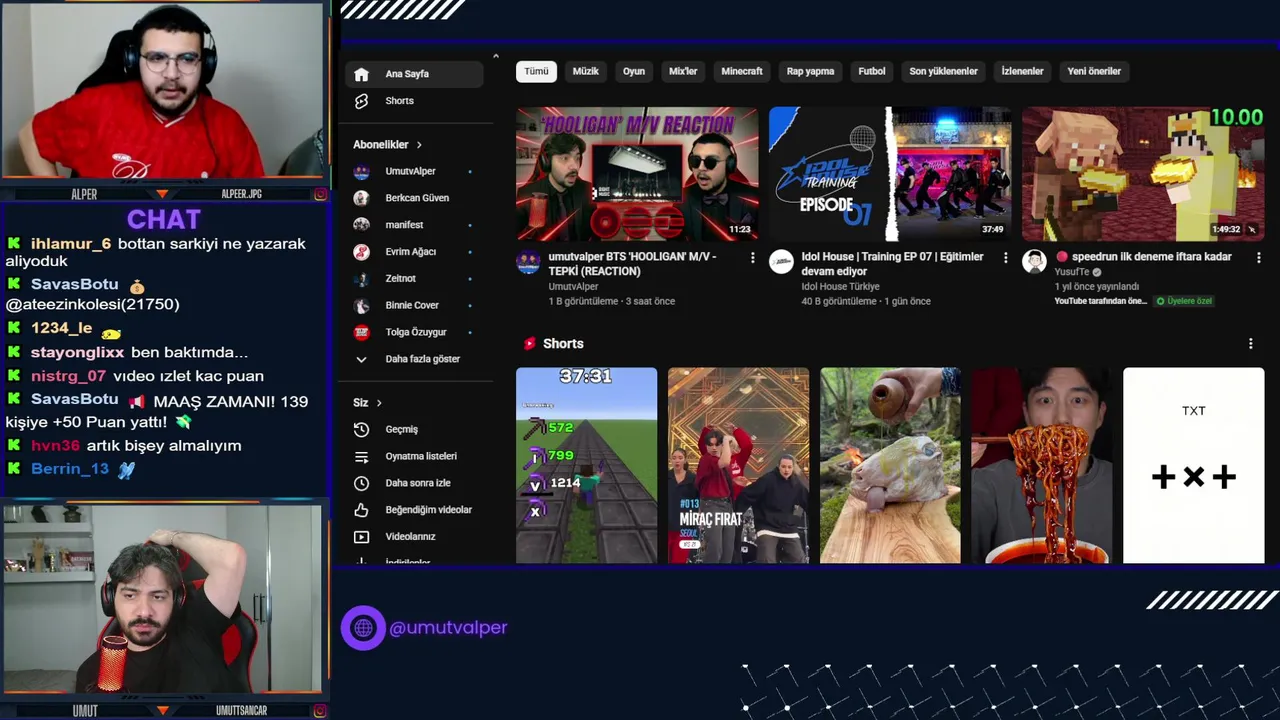
Task: Click umutvalper channel avatar under HOOLIGAN video
Action: [x=528, y=262]
